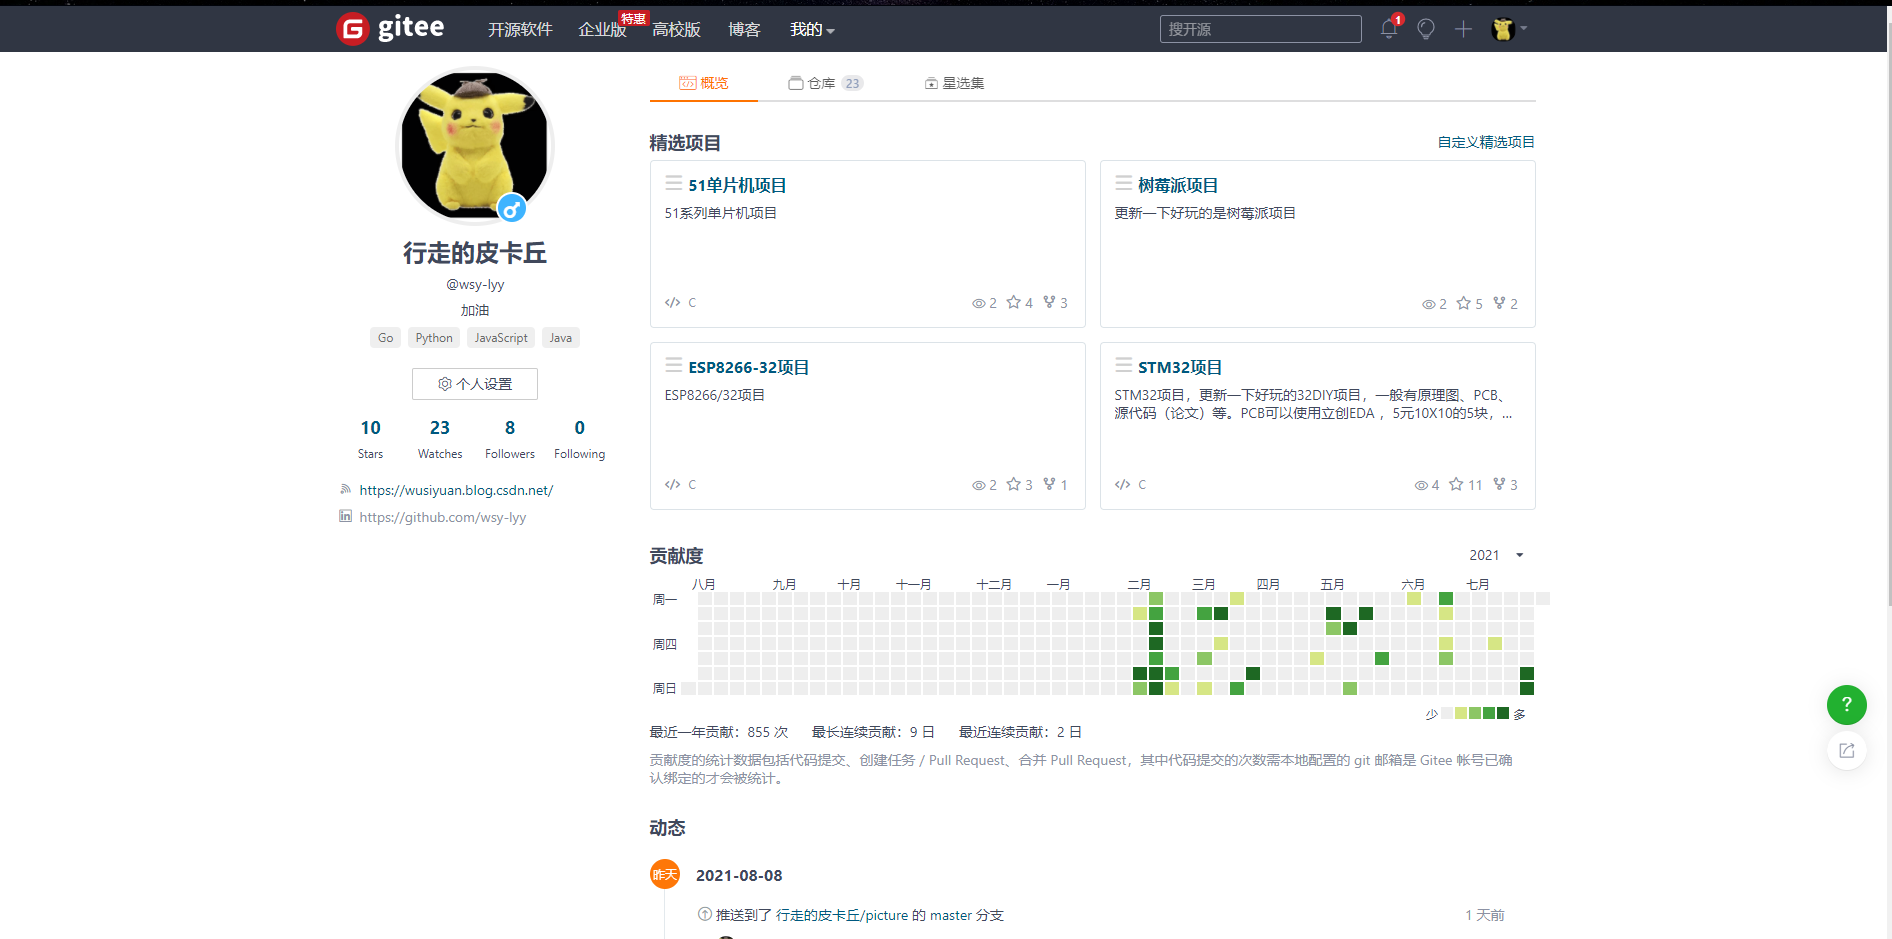The width and height of the screenshot is (1892, 939).
Task: Click the lightbulb feedback icon
Action: pyautogui.click(x=1425, y=29)
